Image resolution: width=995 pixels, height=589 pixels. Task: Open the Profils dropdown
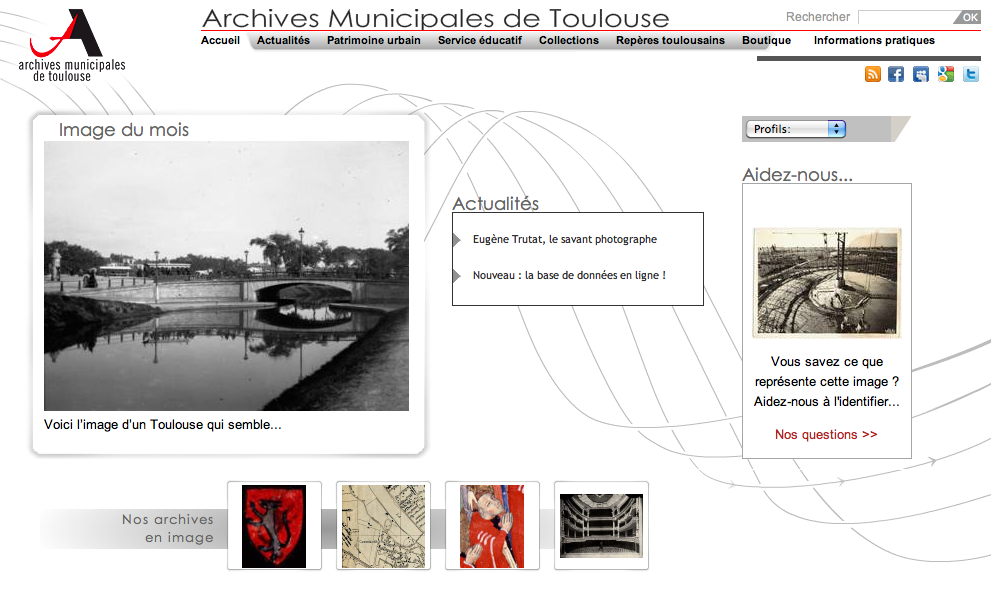click(x=796, y=129)
